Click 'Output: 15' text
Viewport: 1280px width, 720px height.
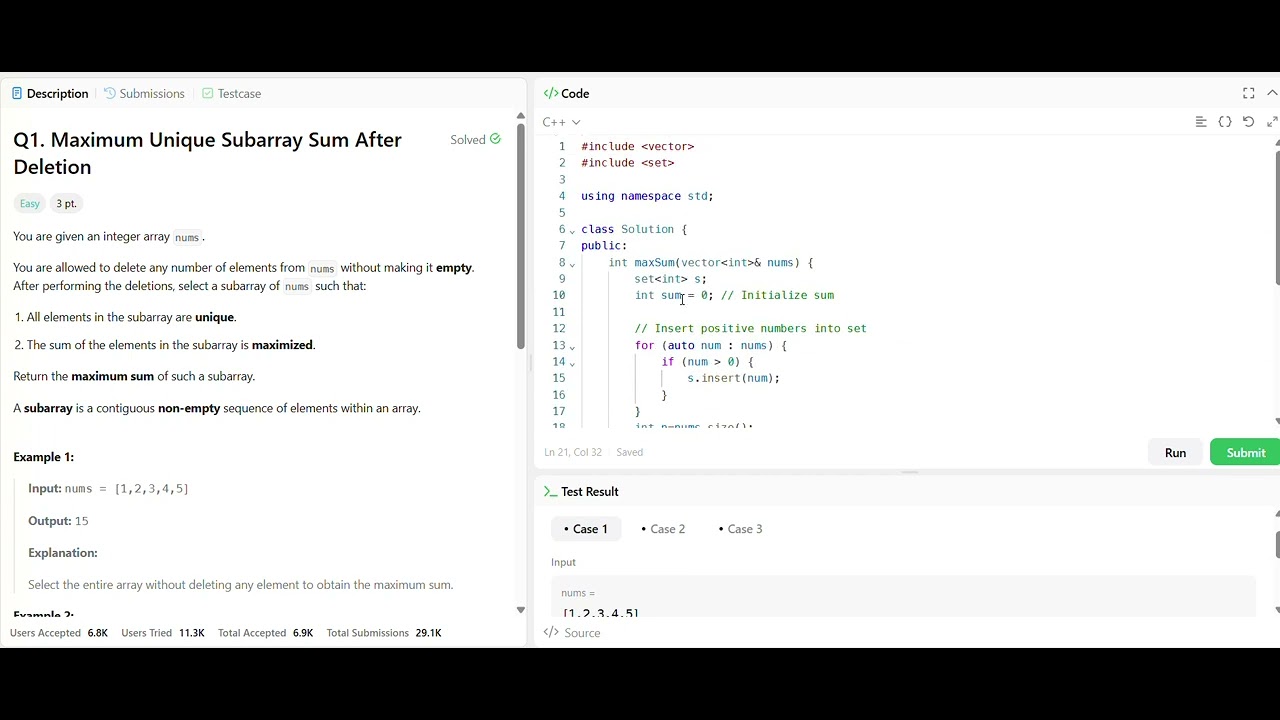coord(58,521)
